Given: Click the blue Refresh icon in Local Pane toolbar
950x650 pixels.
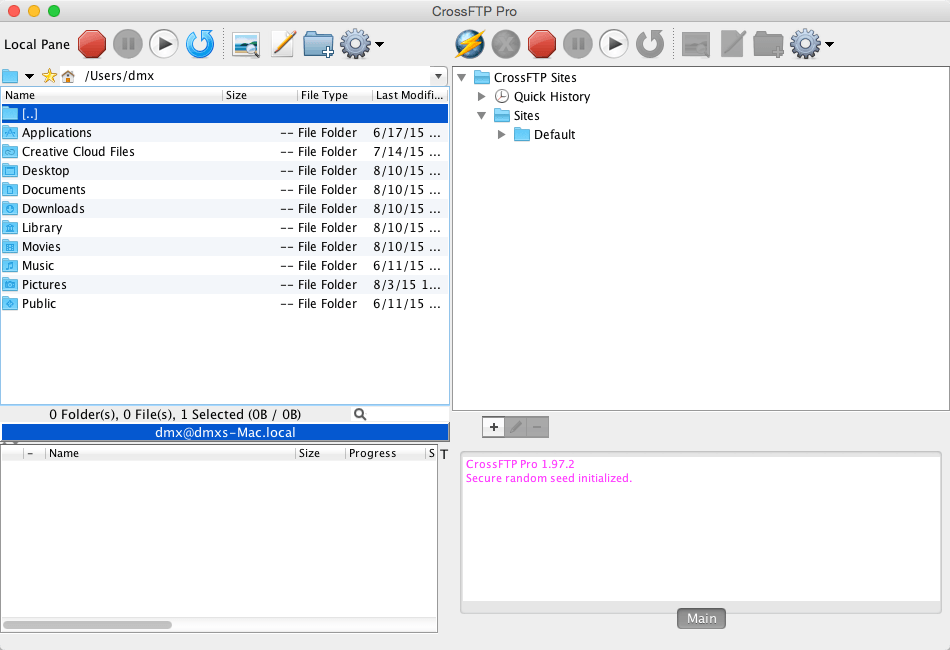Looking at the screenshot, I should click(200, 44).
